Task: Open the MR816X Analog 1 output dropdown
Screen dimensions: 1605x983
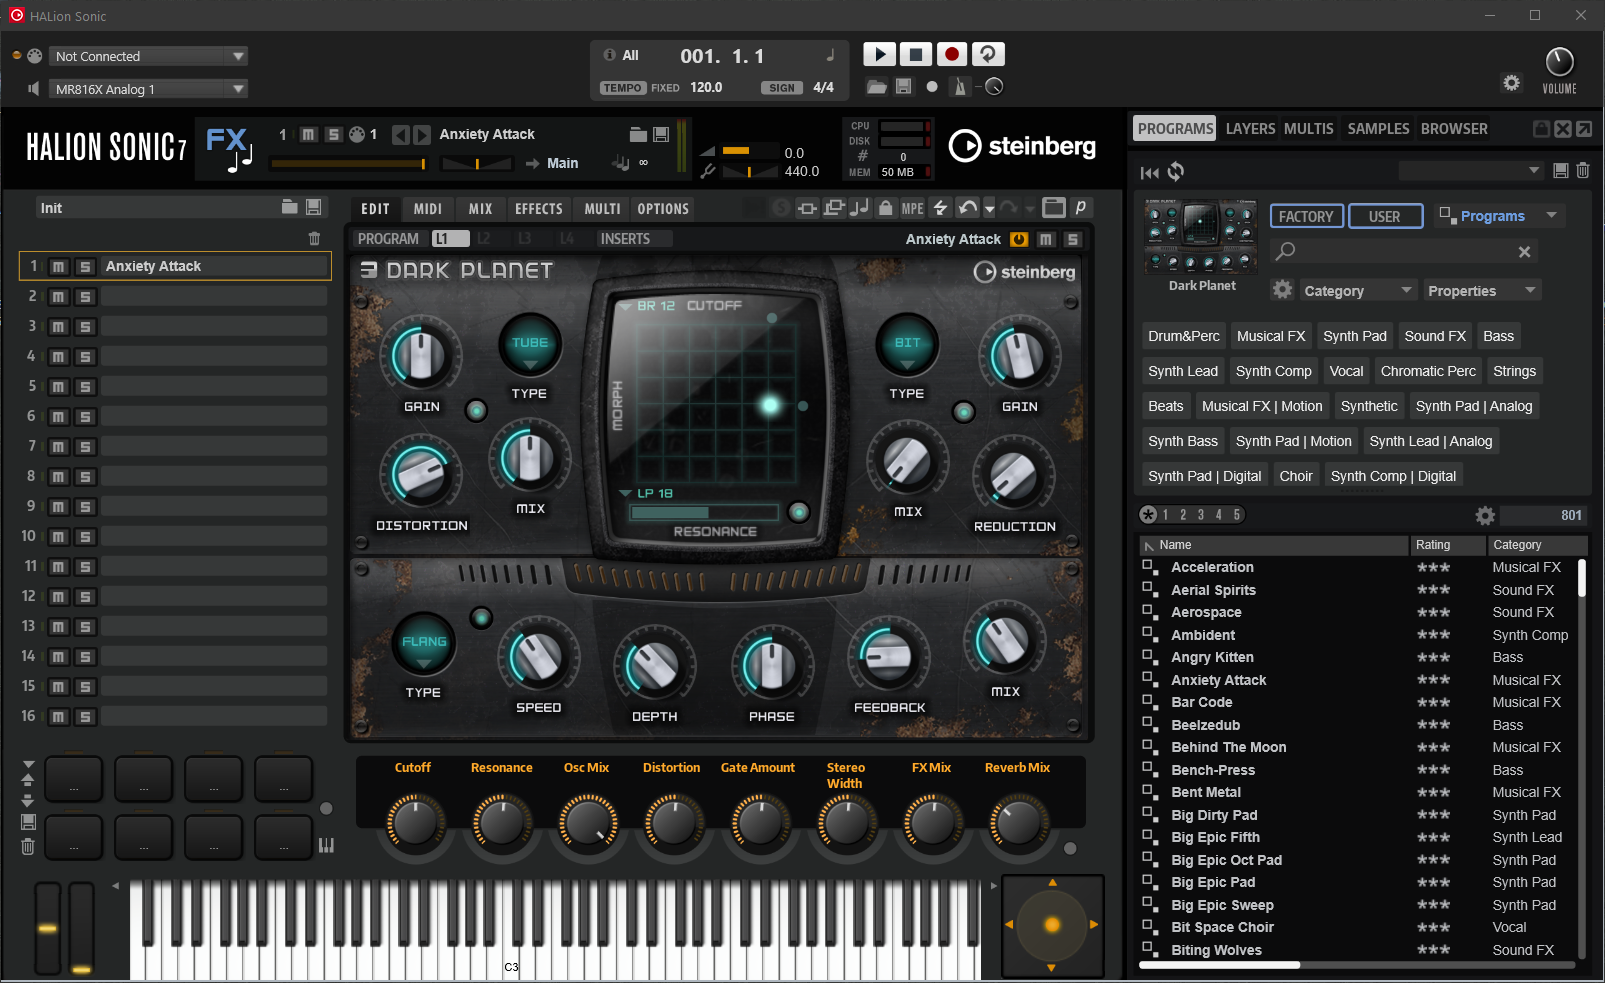Action: tap(149, 89)
